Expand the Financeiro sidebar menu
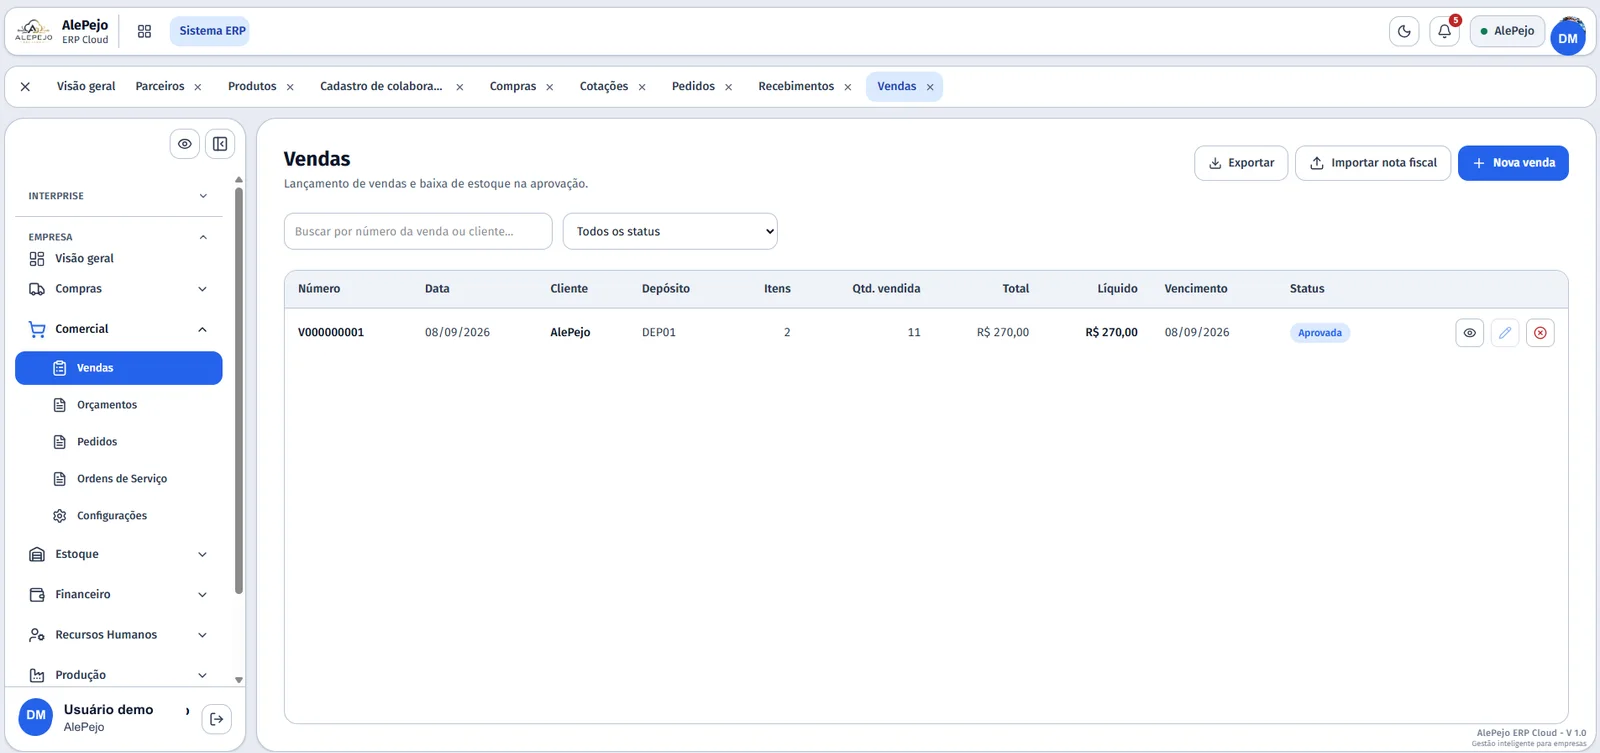This screenshot has width=1600, height=753. coord(119,594)
